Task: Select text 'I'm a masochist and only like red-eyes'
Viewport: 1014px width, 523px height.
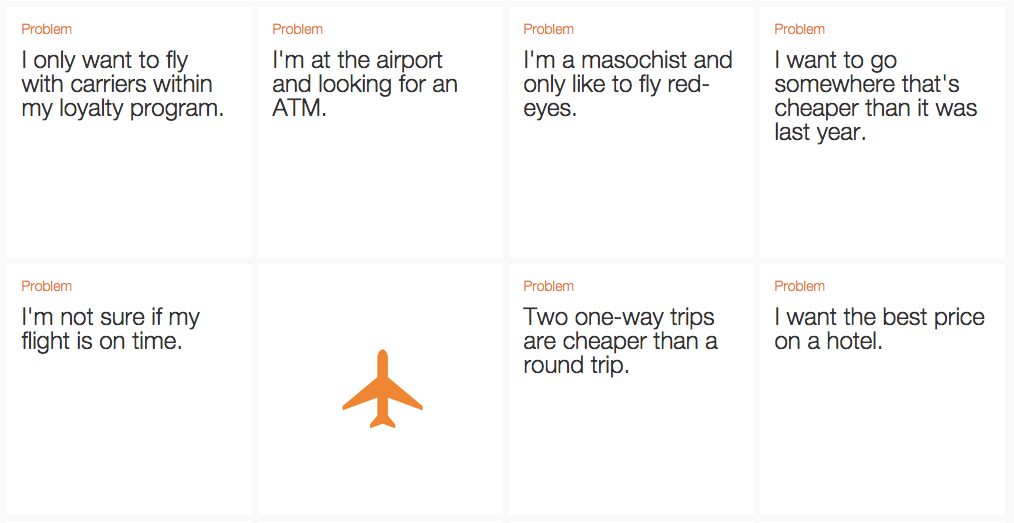Action: tap(627, 84)
